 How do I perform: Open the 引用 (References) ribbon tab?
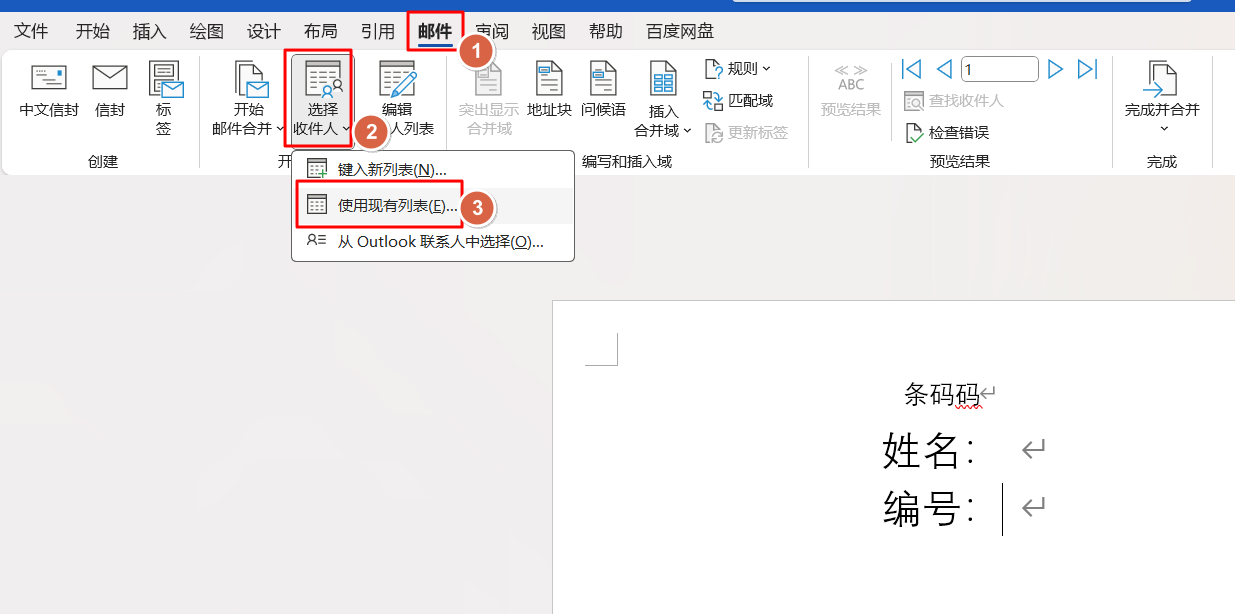coord(378,31)
